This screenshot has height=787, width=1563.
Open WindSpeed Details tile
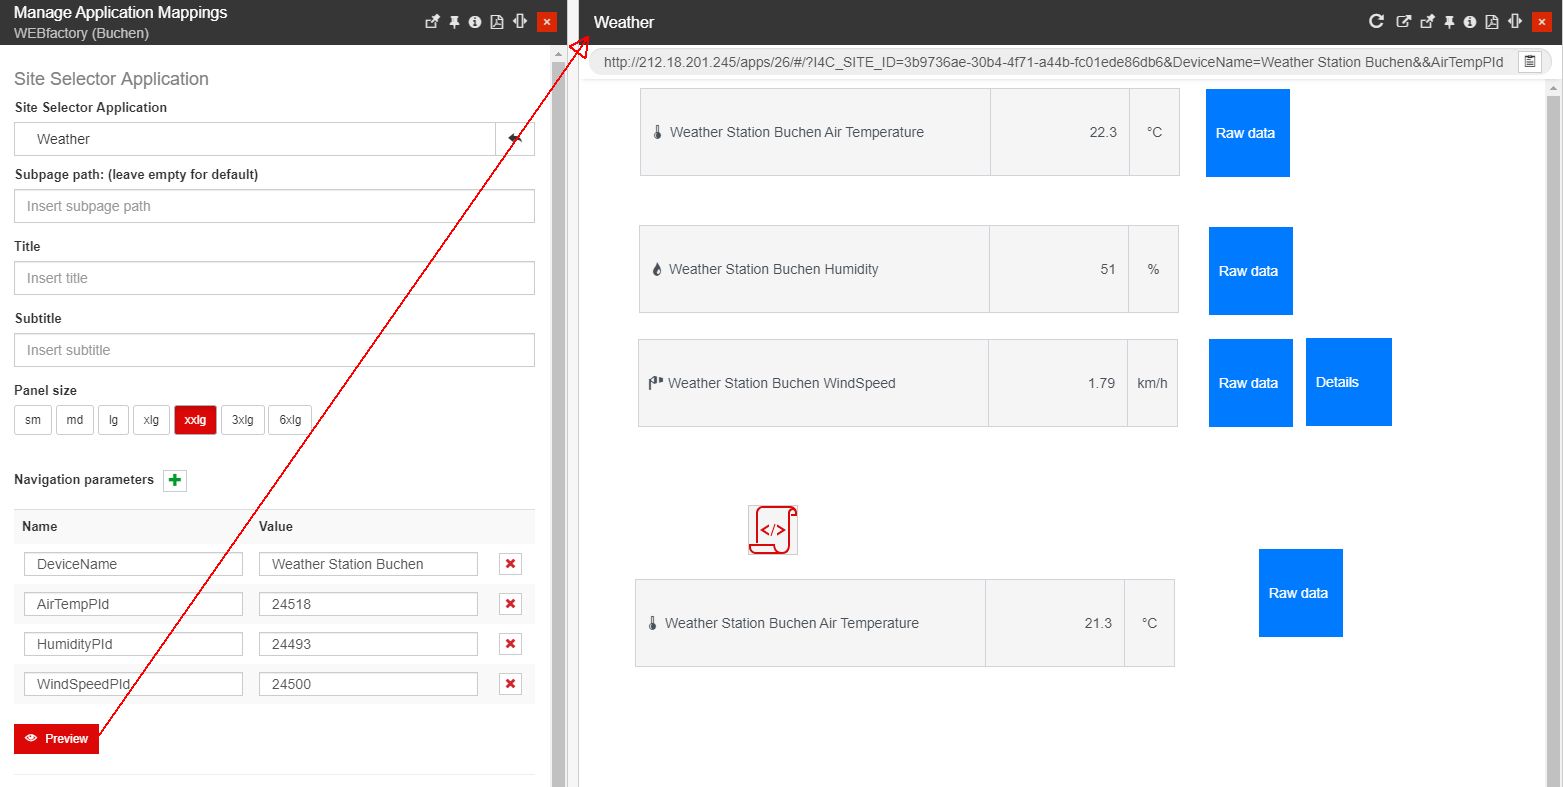(1348, 382)
